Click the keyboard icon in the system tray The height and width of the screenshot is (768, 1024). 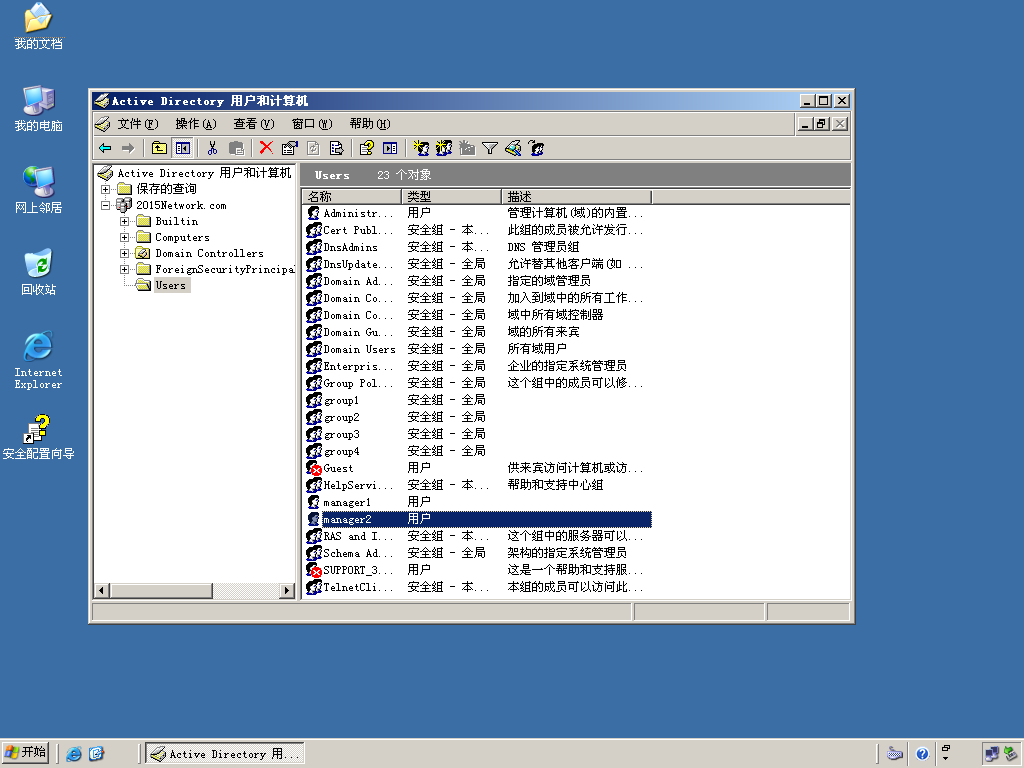895,754
